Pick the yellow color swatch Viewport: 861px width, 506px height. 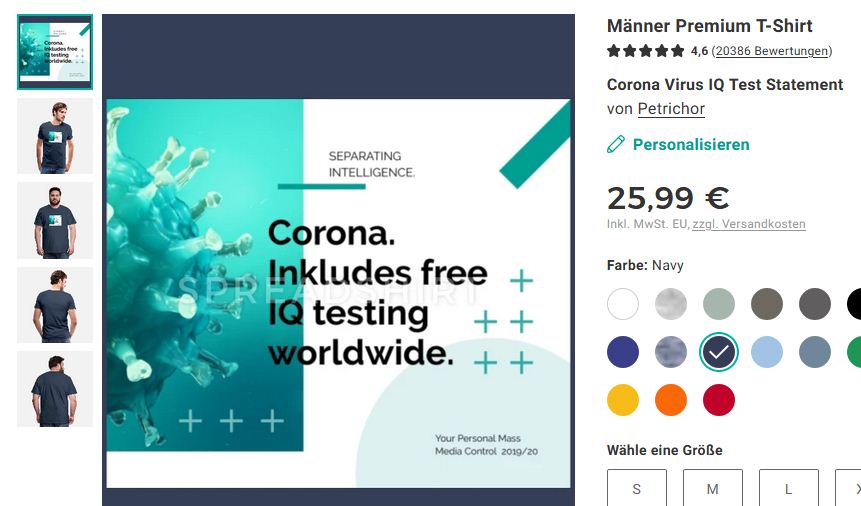coord(623,399)
